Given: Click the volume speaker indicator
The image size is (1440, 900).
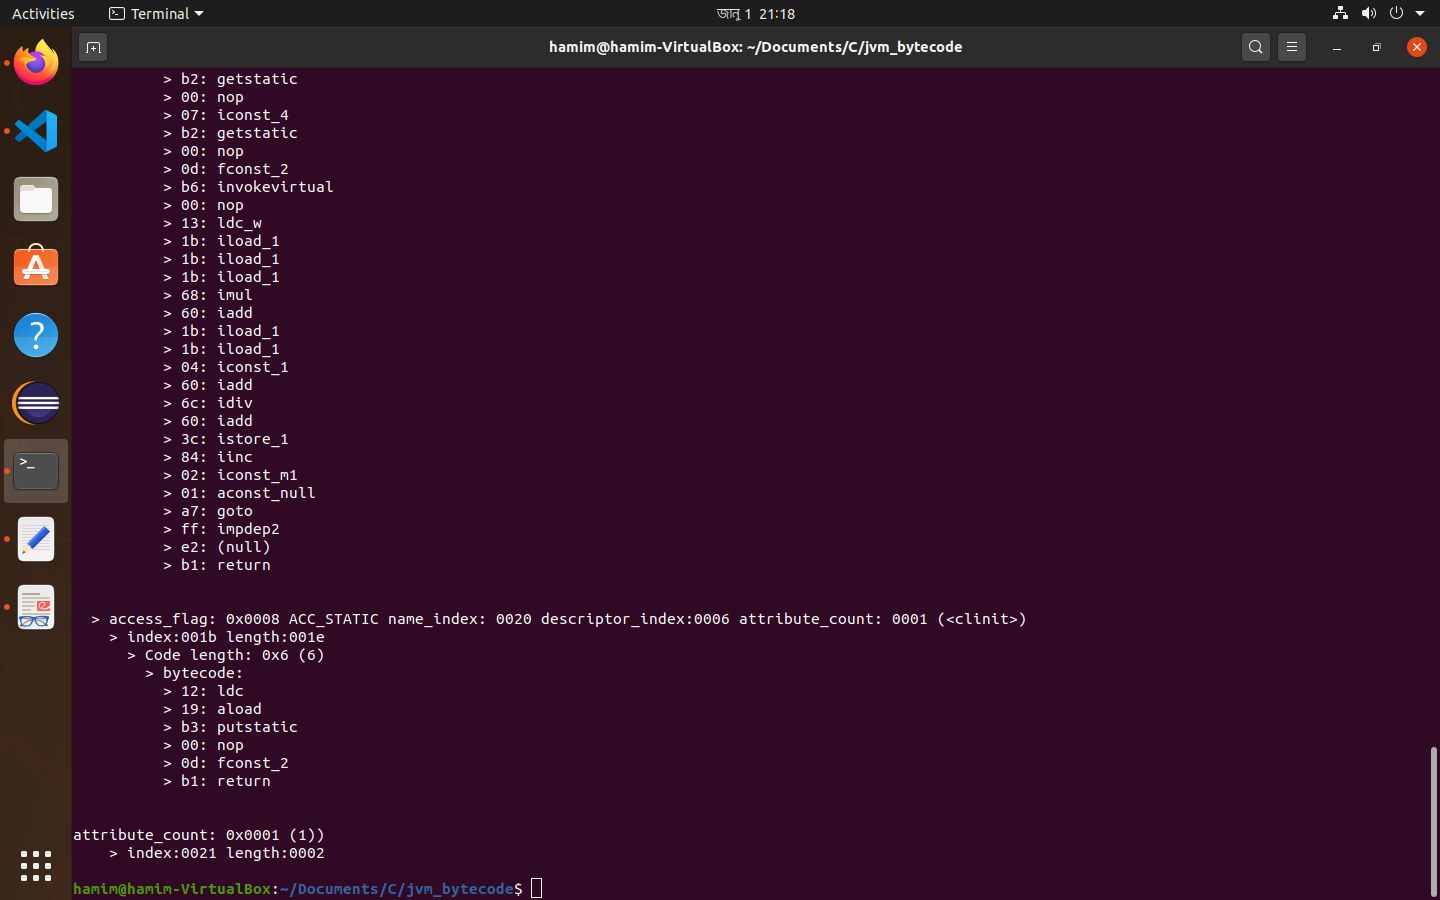Looking at the screenshot, I should point(1368,14).
